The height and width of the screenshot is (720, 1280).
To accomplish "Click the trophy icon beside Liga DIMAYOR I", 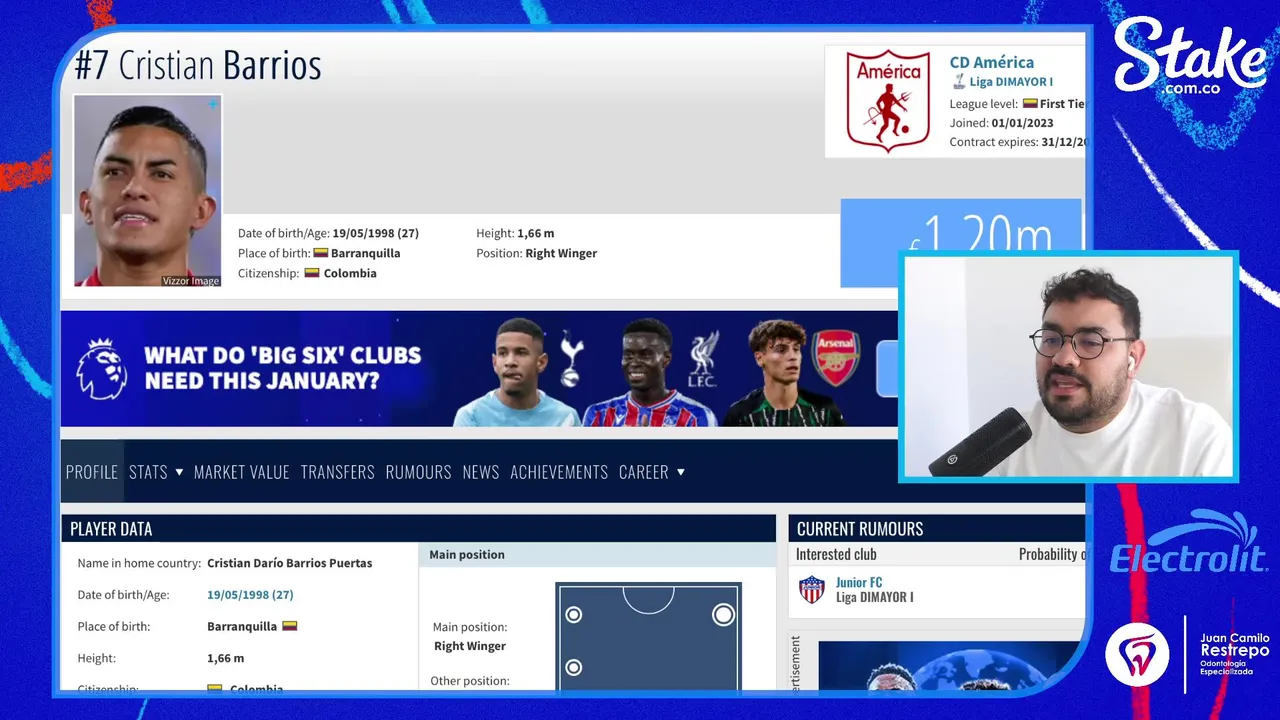I will coord(959,82).
